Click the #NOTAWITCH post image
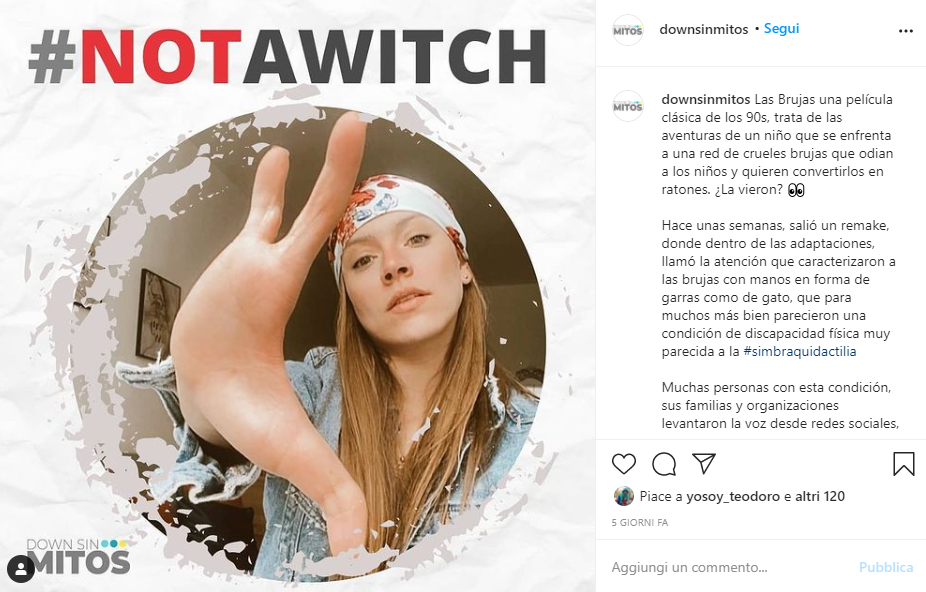 298,296
